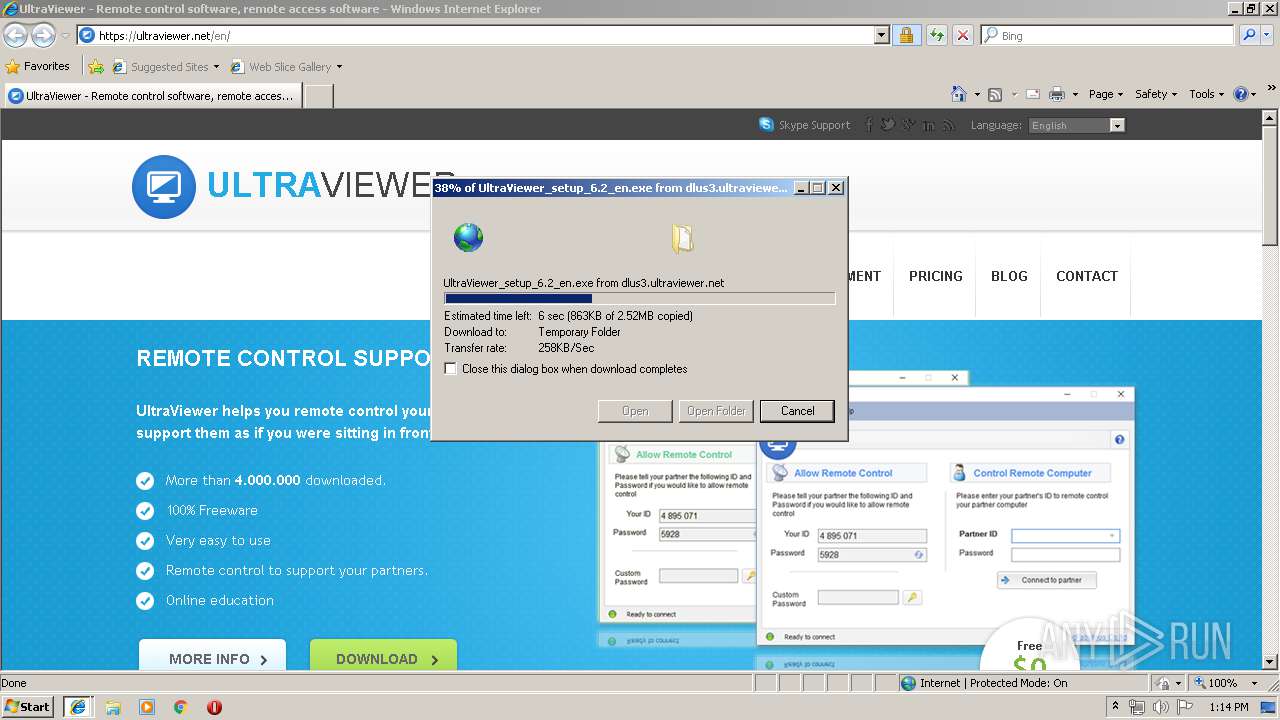Open the recent pages dropdown beside Forward
Image resolution: width=1280 pixels, height=720 pixels.
pos(65,35)
